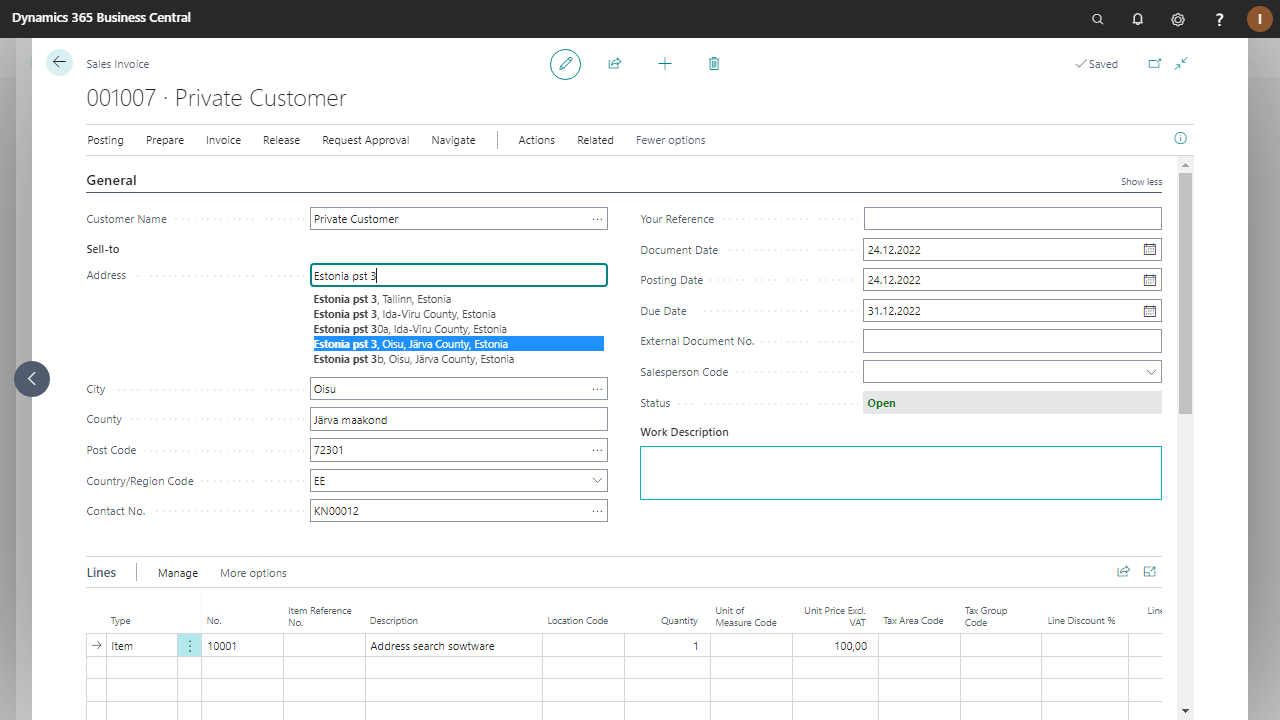Click the trash delete icon
Image resolution: width=1280 pixels, height=720 pixels.
714,64
